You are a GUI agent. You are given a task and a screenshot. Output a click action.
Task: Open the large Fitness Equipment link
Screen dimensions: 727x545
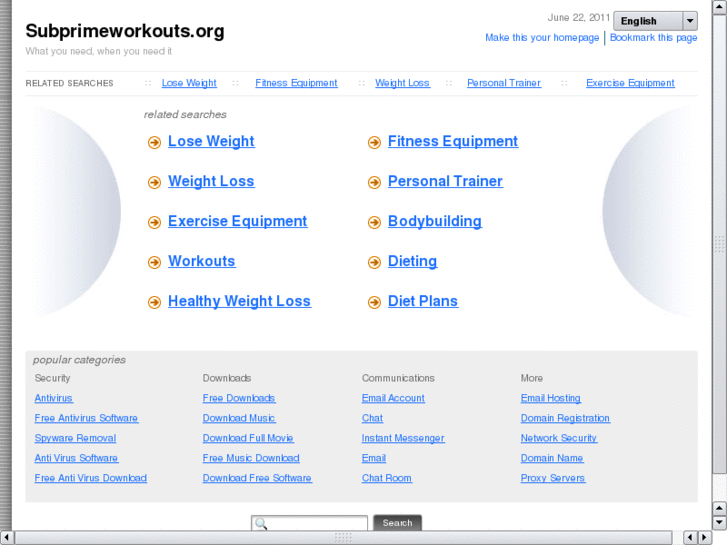pos(453,141)
